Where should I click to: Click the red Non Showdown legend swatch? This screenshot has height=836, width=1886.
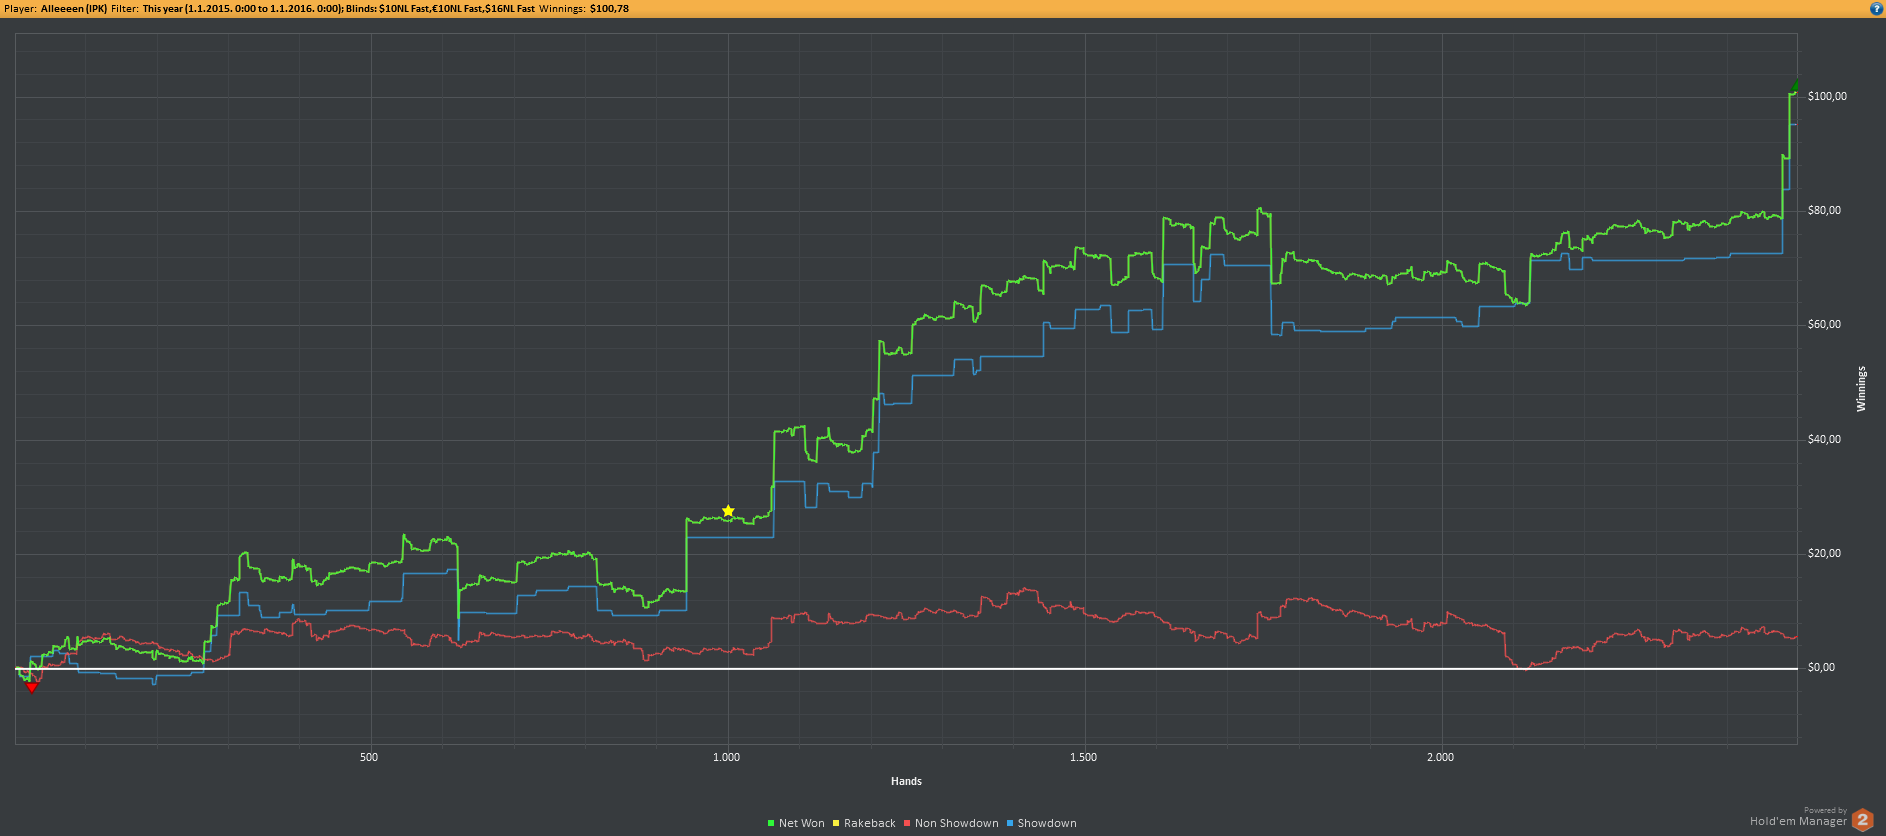pyautogui.click(x=907, y=823)
